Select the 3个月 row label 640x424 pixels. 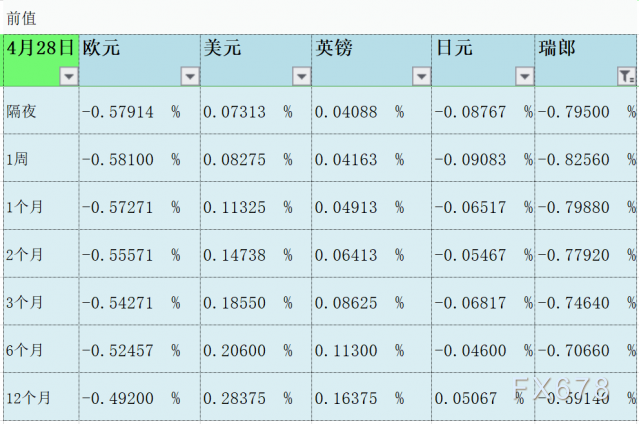tap(41, 301)
